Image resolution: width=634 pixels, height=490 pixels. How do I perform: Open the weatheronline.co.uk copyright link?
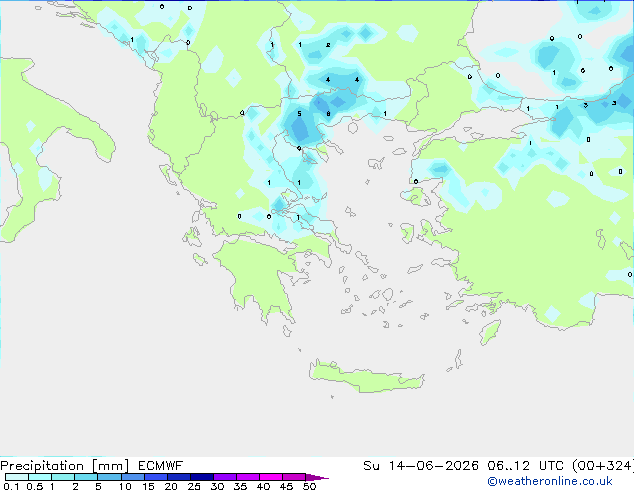click(550, 481)
